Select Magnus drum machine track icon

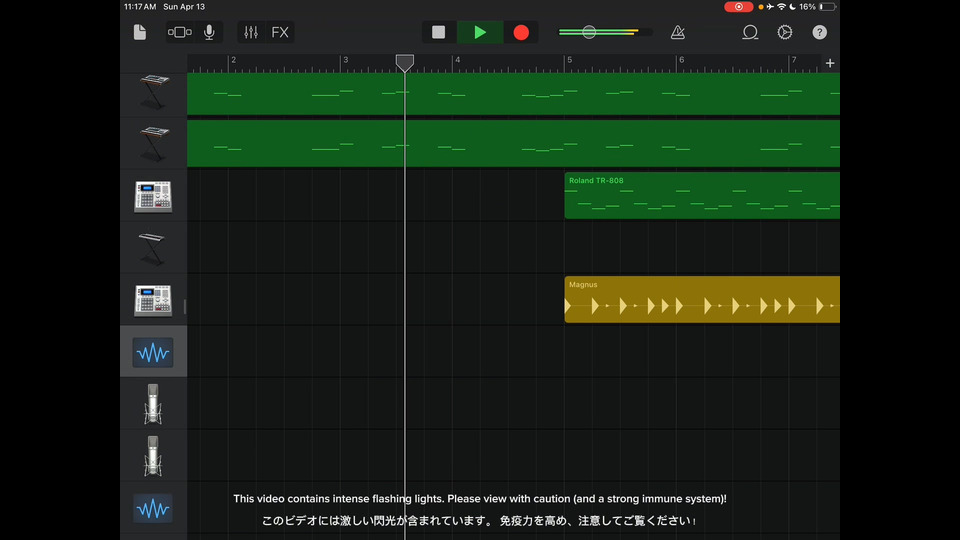(153, 300)
